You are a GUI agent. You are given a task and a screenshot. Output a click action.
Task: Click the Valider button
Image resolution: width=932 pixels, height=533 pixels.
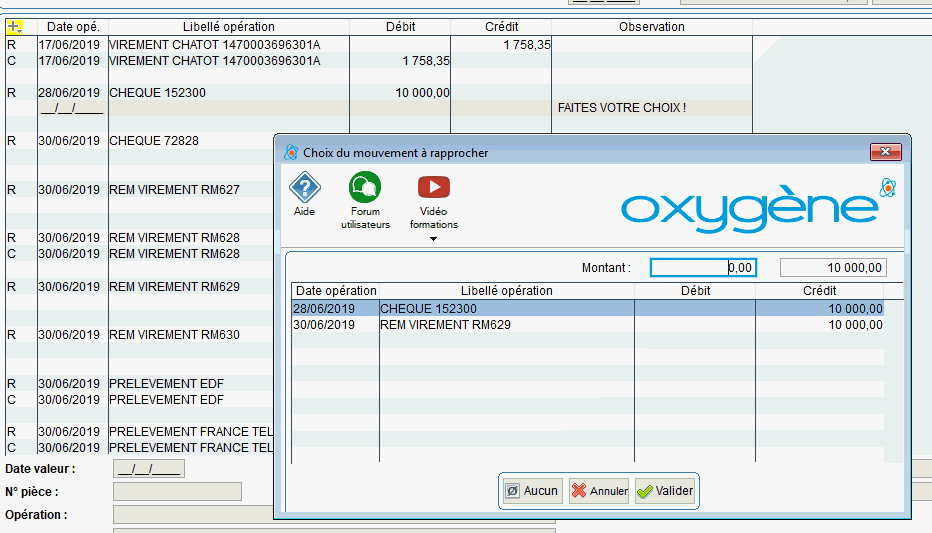tap(665, 491)
